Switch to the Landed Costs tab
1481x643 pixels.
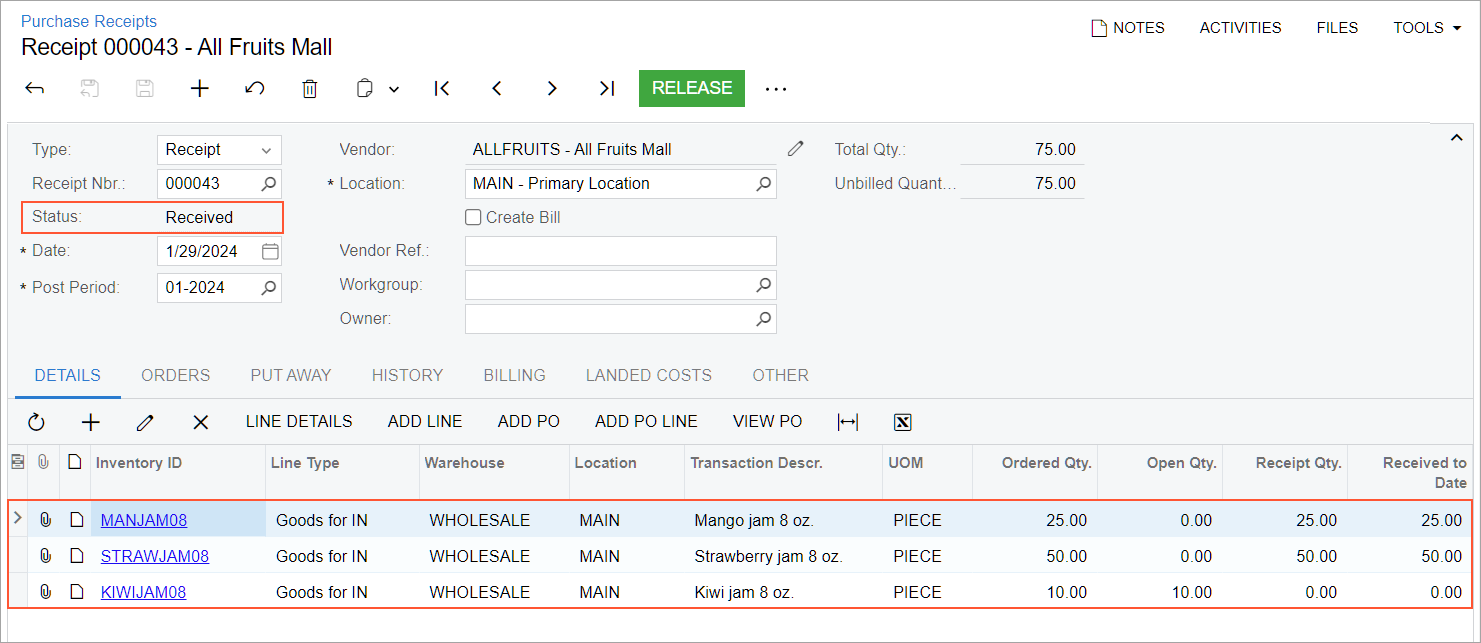(x=648, y=376)
